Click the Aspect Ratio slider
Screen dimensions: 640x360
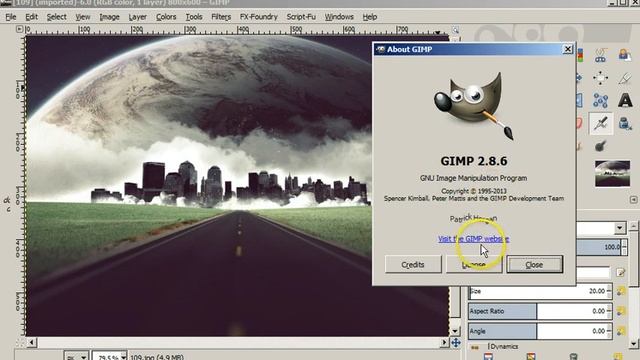[540, 311]
